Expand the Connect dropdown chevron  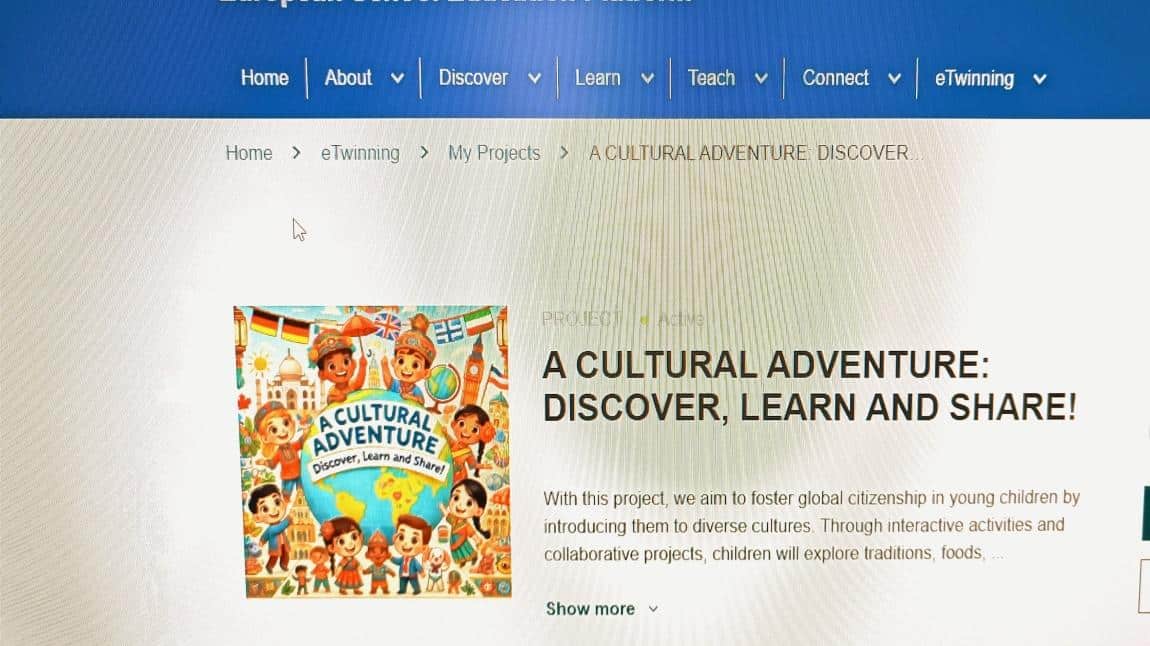click(x=895, y=78)
